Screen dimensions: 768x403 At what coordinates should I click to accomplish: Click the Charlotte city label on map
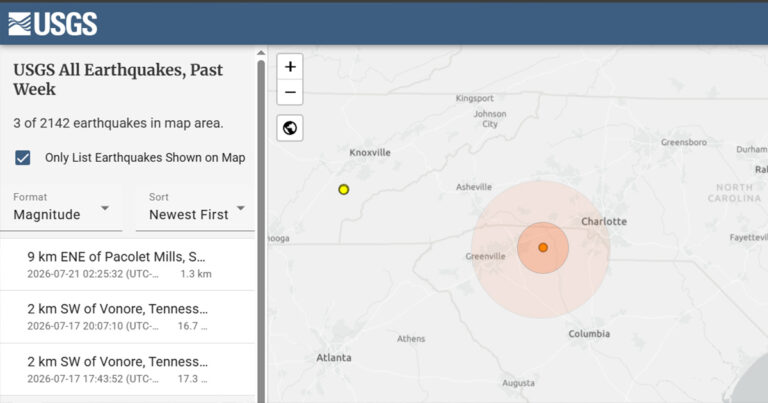click(604, 221)
